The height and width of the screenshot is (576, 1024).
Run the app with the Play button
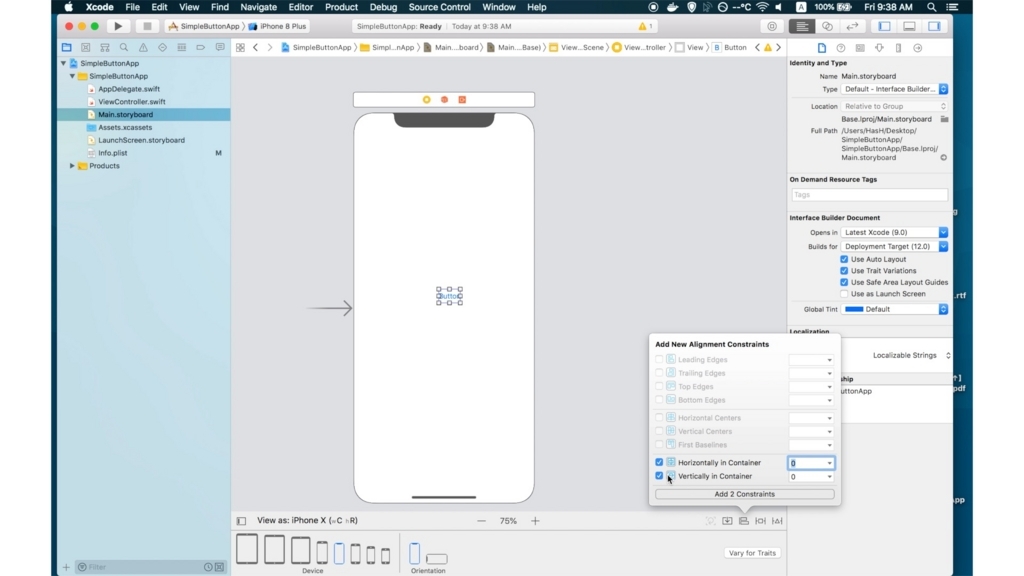pos(118,26)
